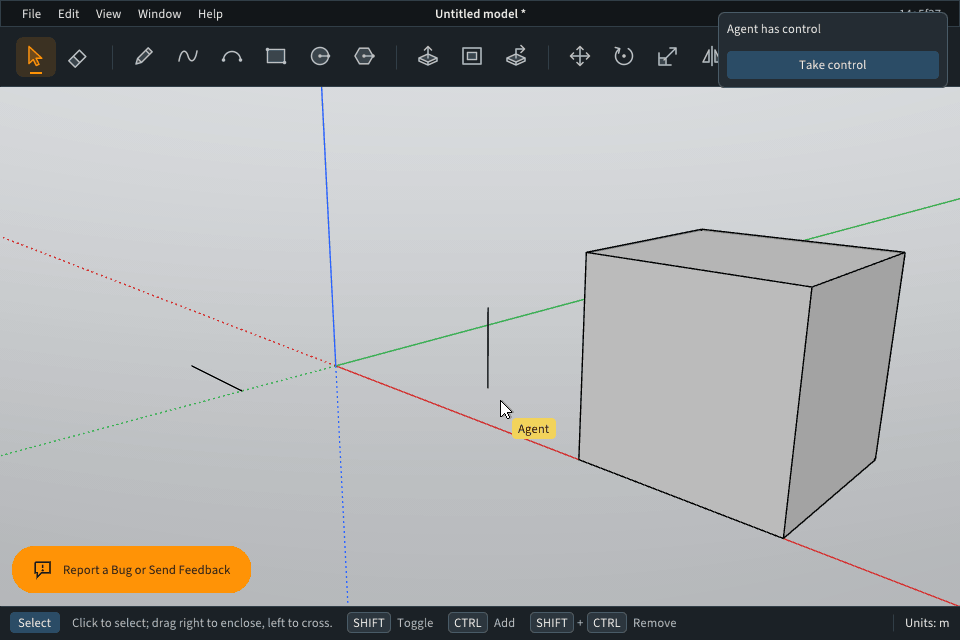This screenshot has width=960, height=640.
Task: Switch to the Arc tool
Action: click(x=231, y=57)
